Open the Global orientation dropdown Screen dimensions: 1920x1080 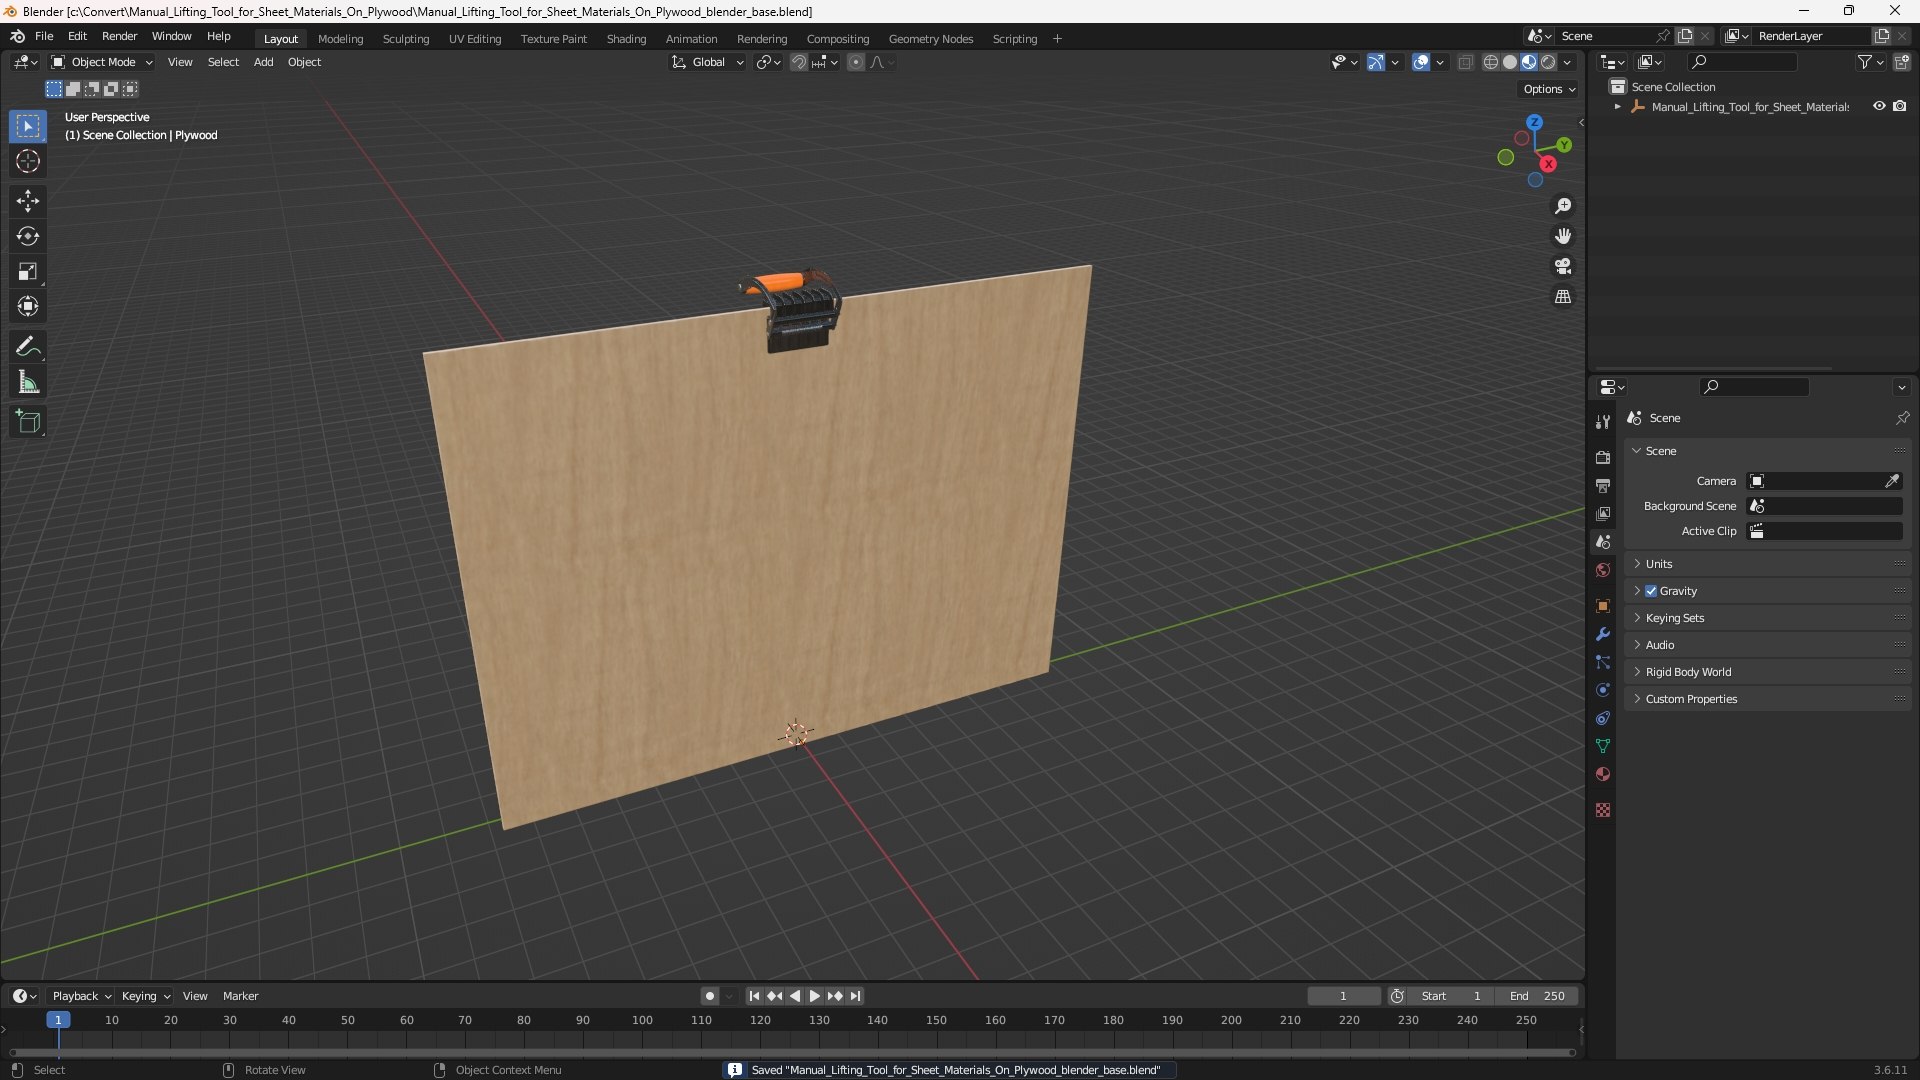(x=708, y=62)
